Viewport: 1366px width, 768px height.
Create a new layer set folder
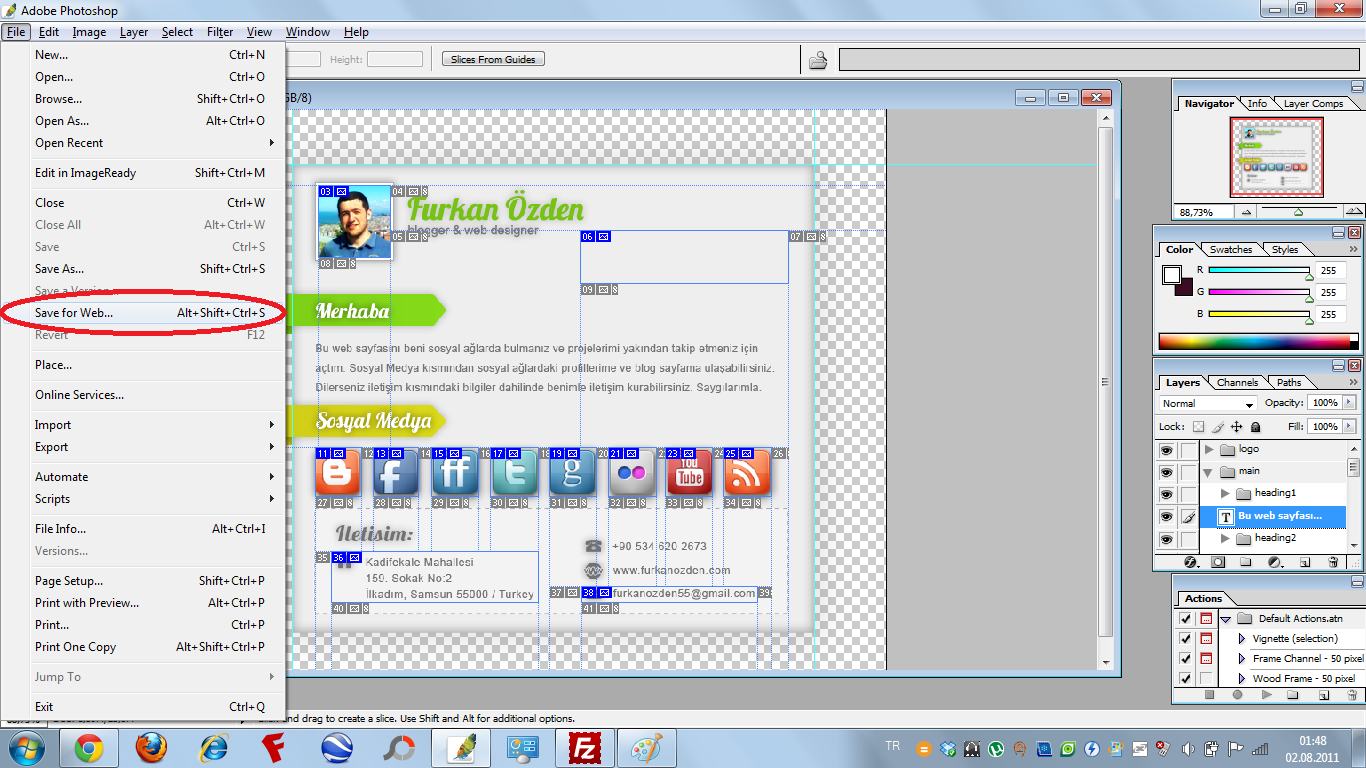click(1246, 562)
